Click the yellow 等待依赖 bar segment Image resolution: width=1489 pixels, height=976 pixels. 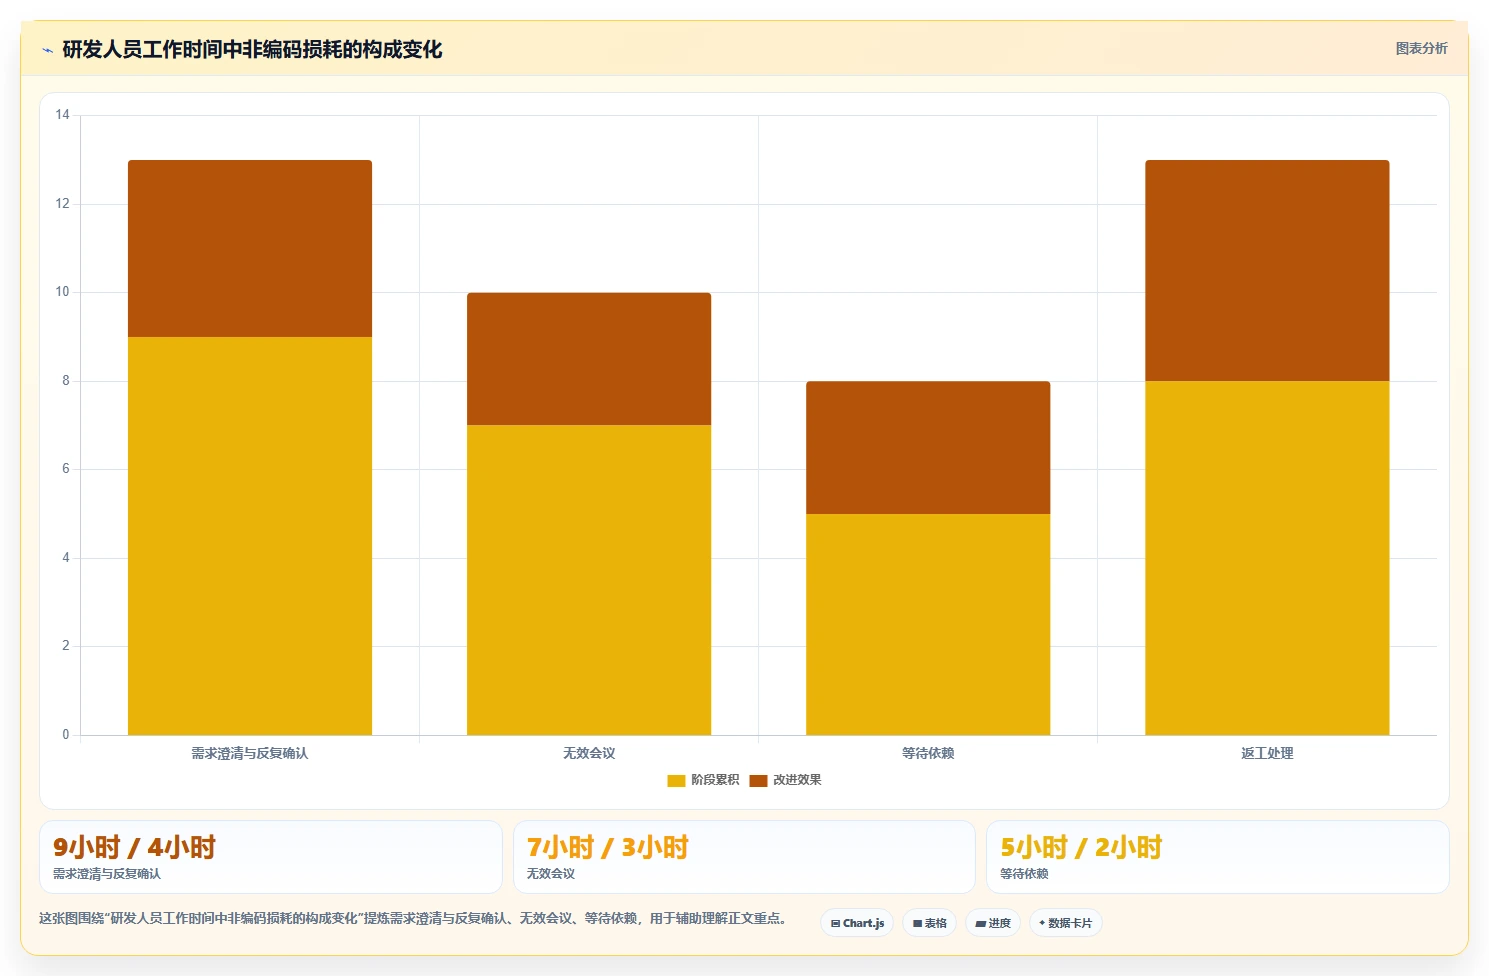click(928, 624)
